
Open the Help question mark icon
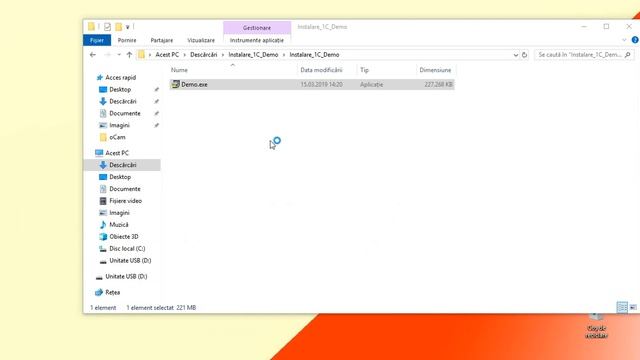click(635, 40)
